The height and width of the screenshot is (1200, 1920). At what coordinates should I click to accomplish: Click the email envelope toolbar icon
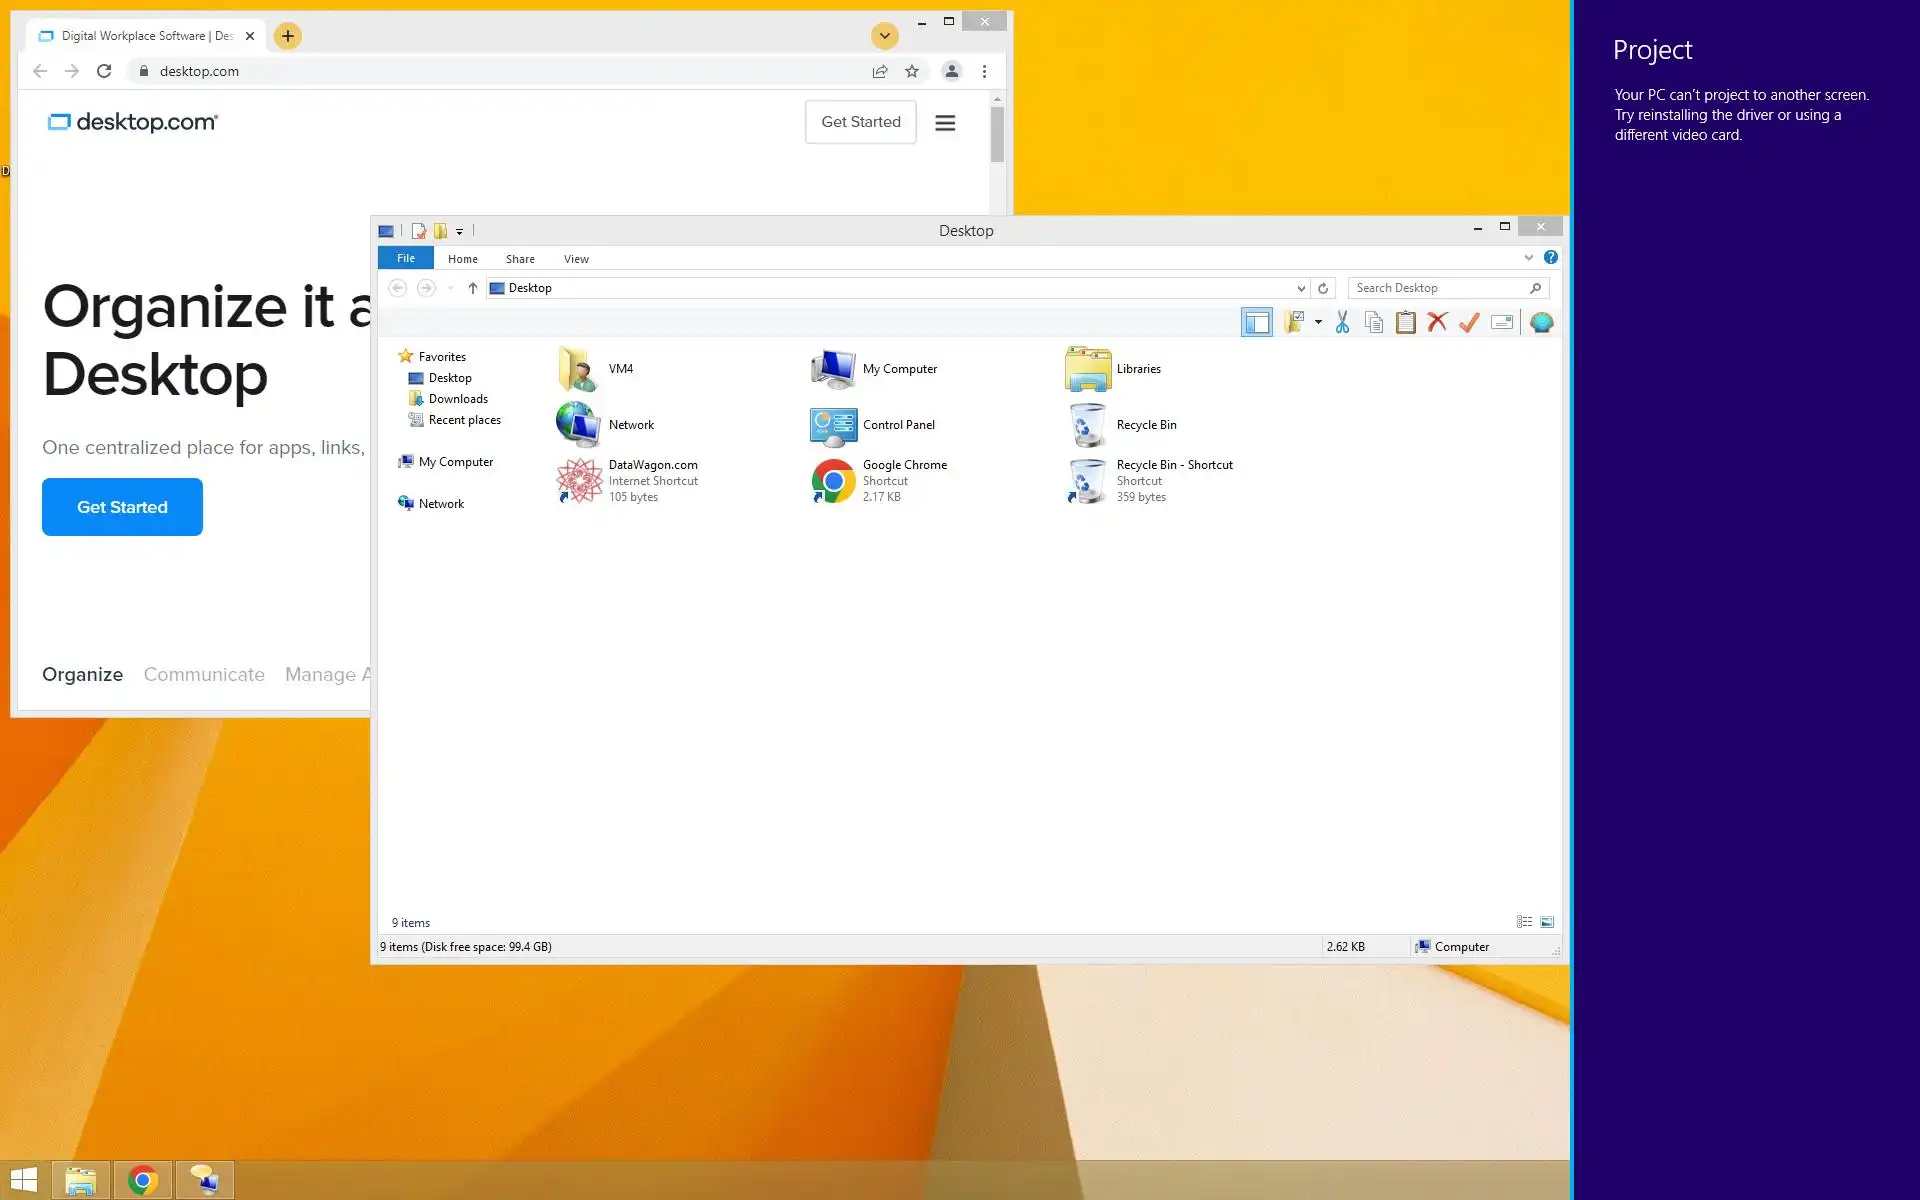tap(1502, 322)
